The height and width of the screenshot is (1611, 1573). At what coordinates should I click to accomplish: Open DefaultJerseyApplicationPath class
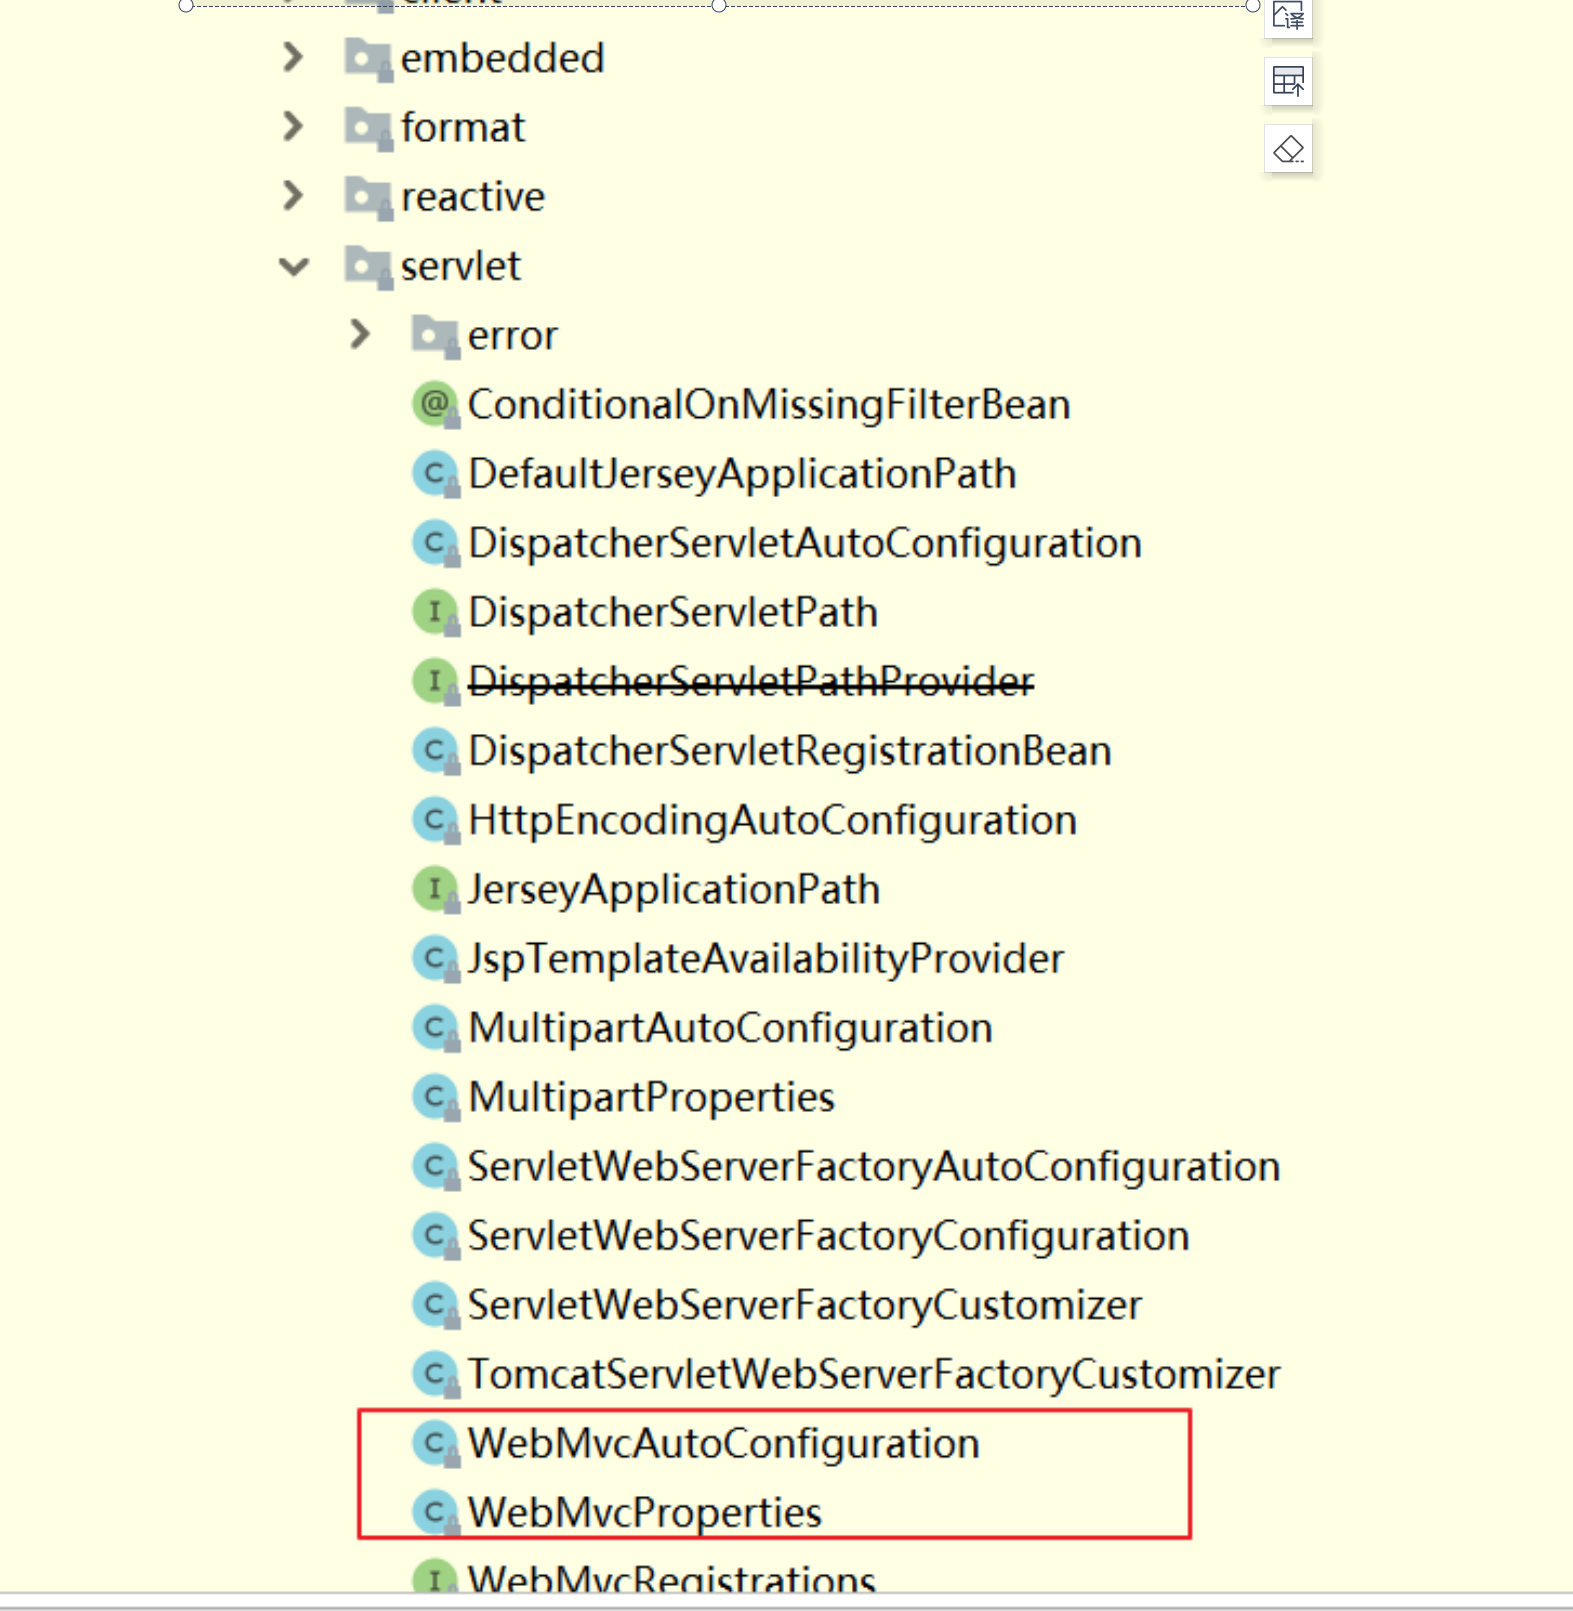click(742, 474)
